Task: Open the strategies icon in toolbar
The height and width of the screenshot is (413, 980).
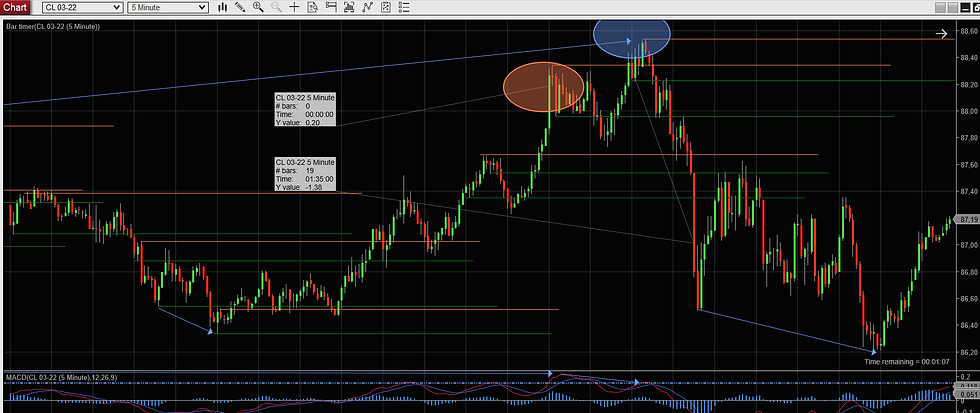Action: 386,7
